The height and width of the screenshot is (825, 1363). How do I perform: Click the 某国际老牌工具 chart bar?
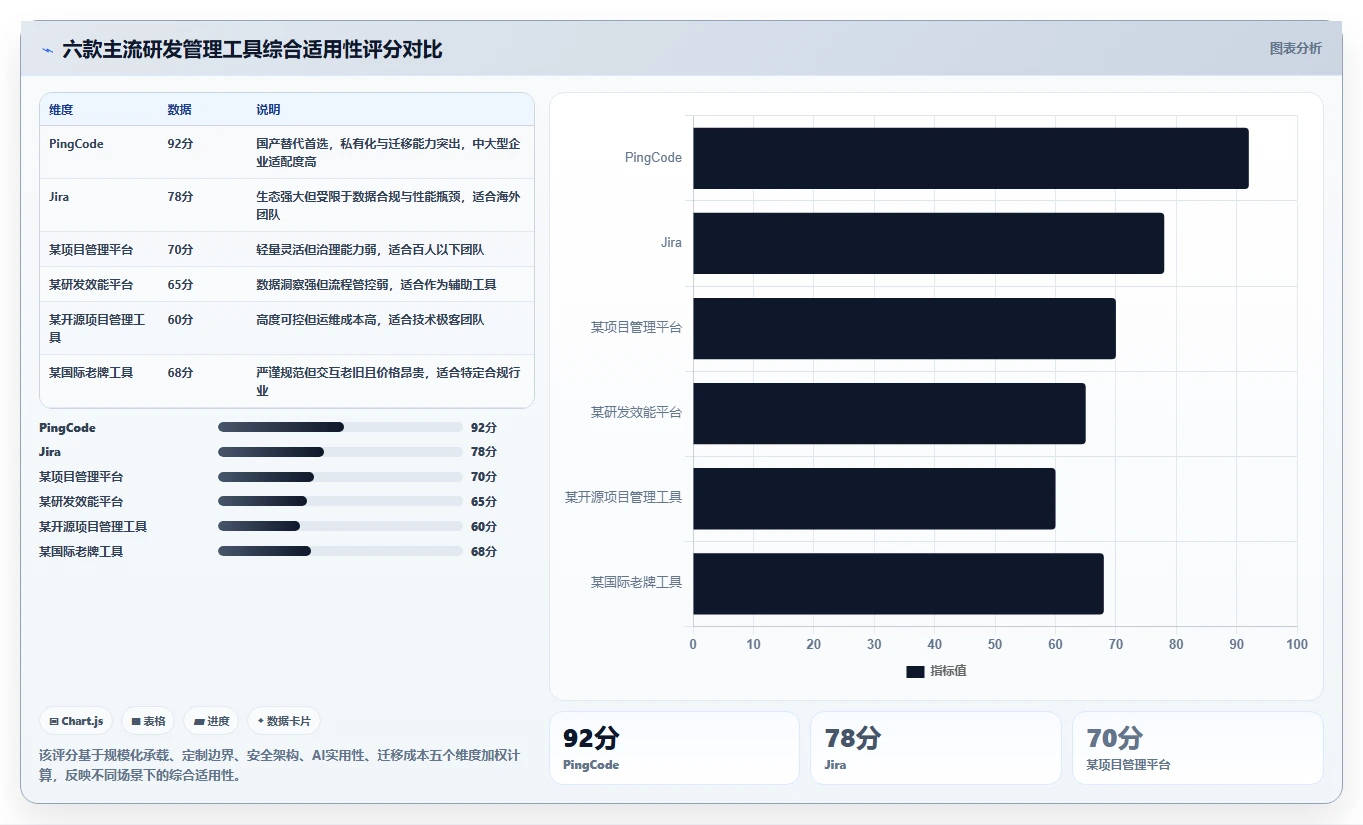[899, 583]
